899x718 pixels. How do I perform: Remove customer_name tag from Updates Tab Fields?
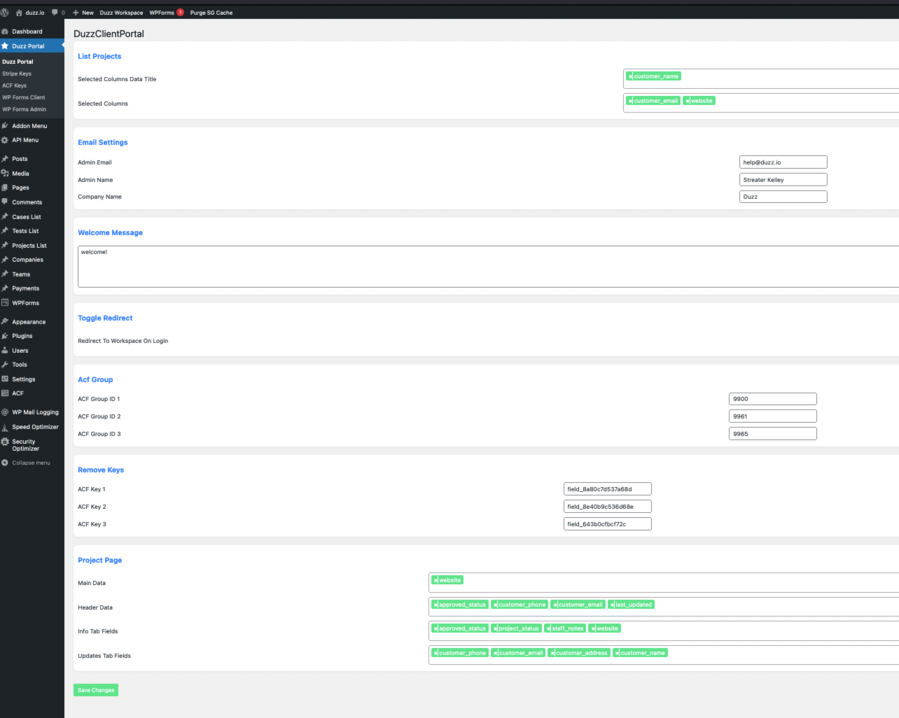(x=617, y=653)
